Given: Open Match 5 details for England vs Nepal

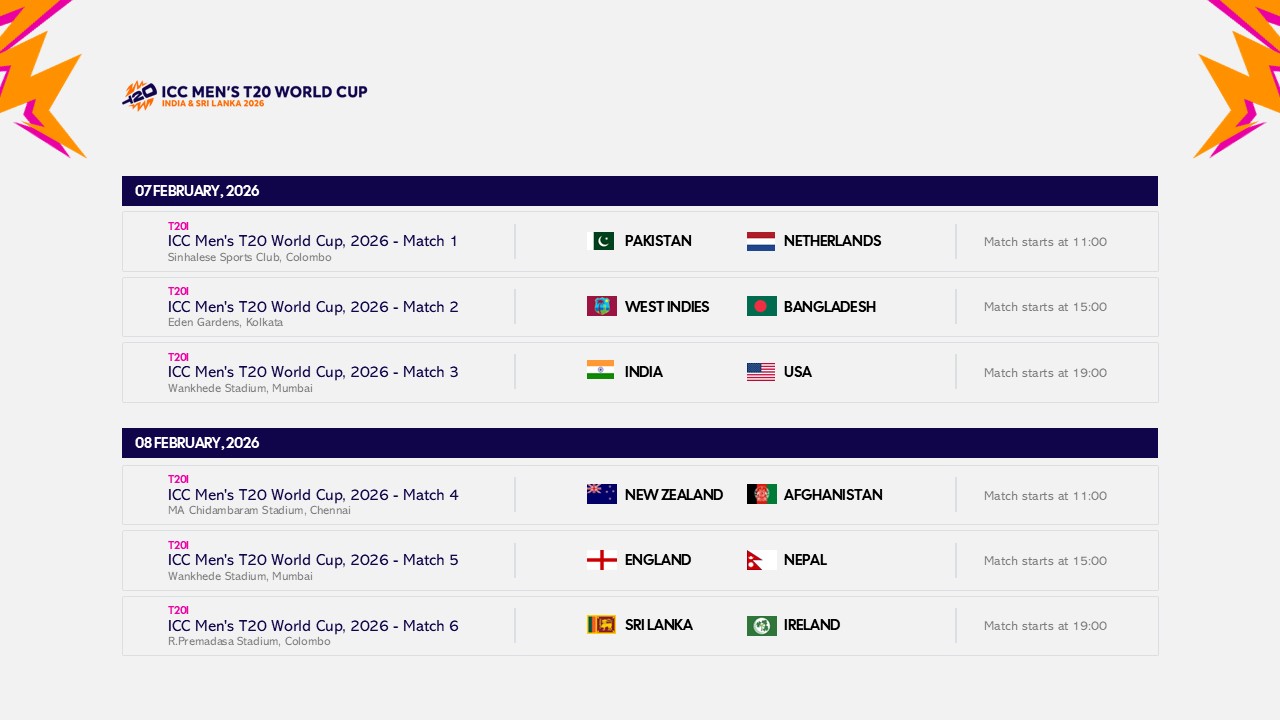Looking at the screenshot, I should click(311, 560).
